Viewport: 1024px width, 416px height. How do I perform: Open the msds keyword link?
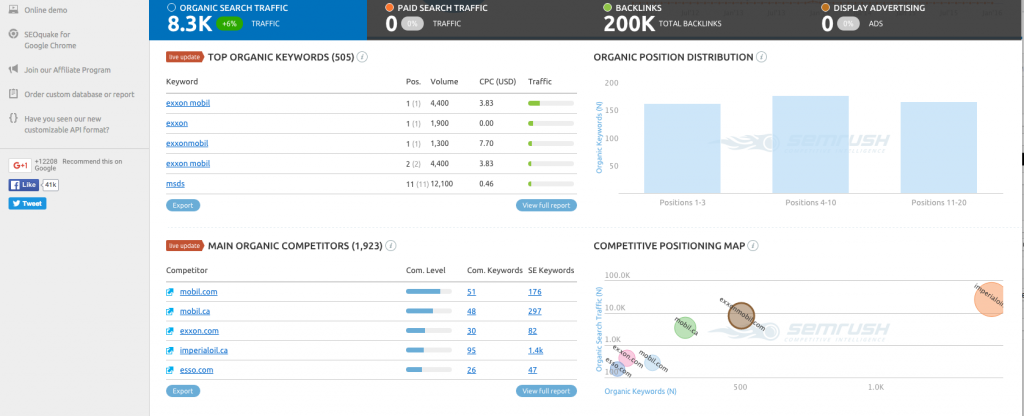pyautogui.click(x=175, y=184)
